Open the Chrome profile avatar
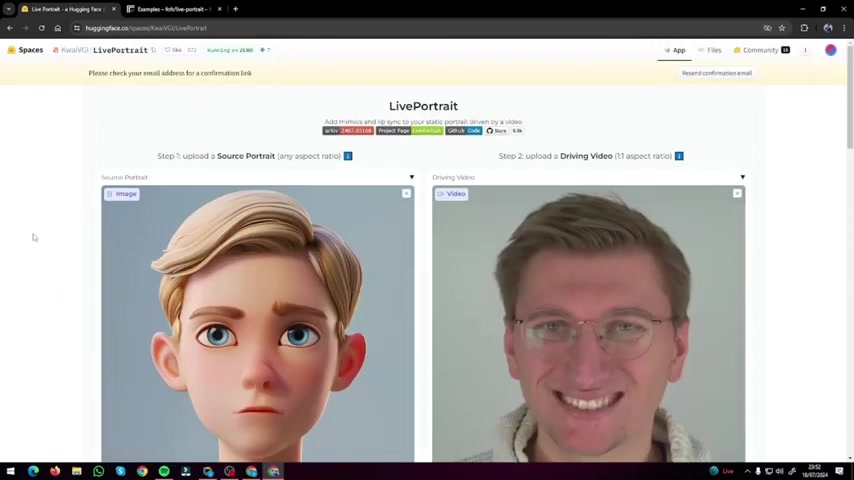 (x=828, y=28)
